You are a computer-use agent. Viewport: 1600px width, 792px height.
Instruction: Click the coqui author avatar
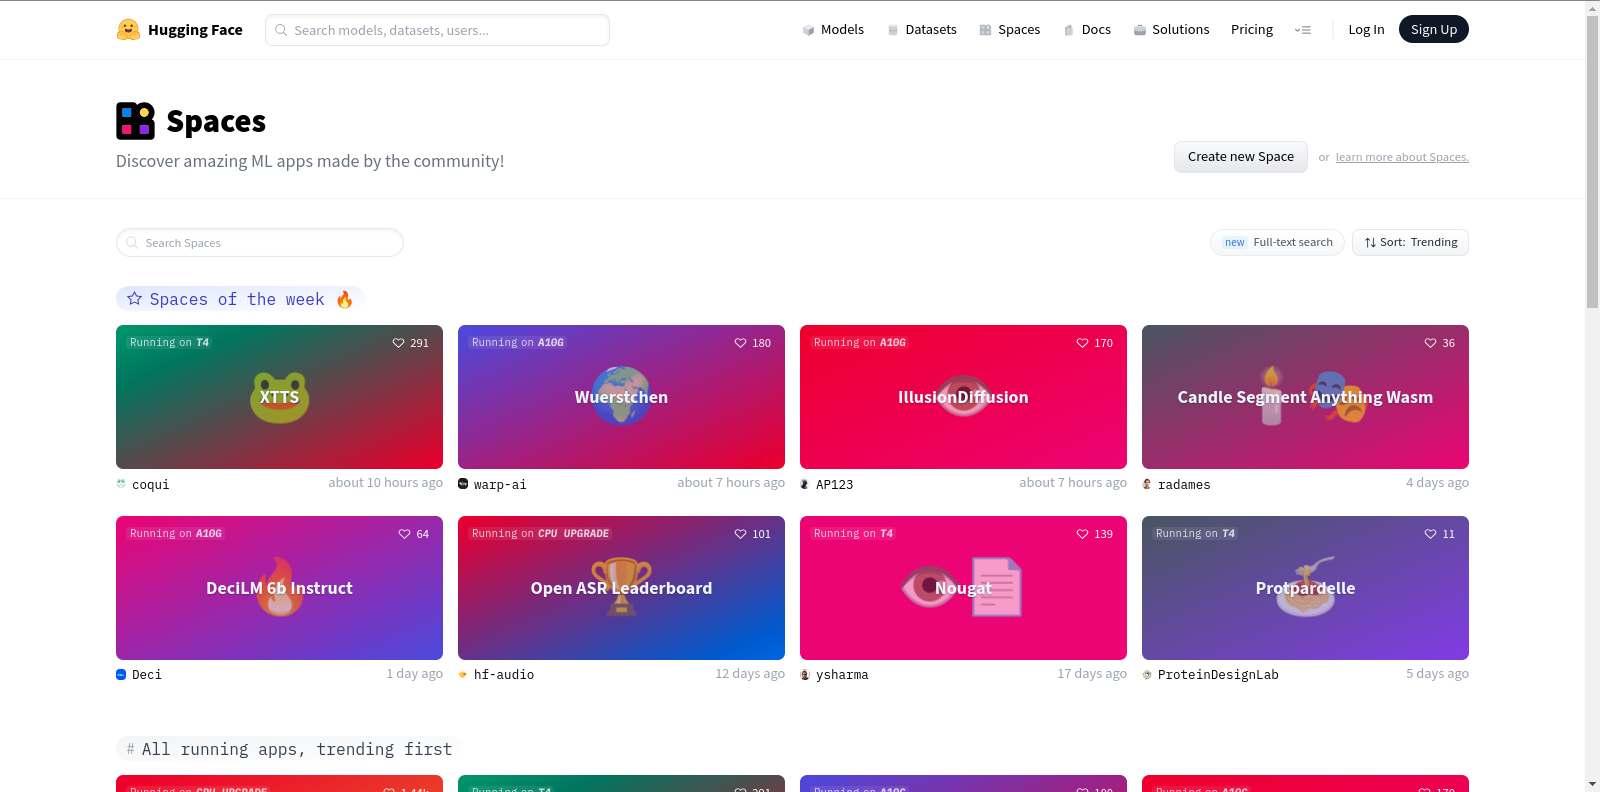(x=121, y=484)
